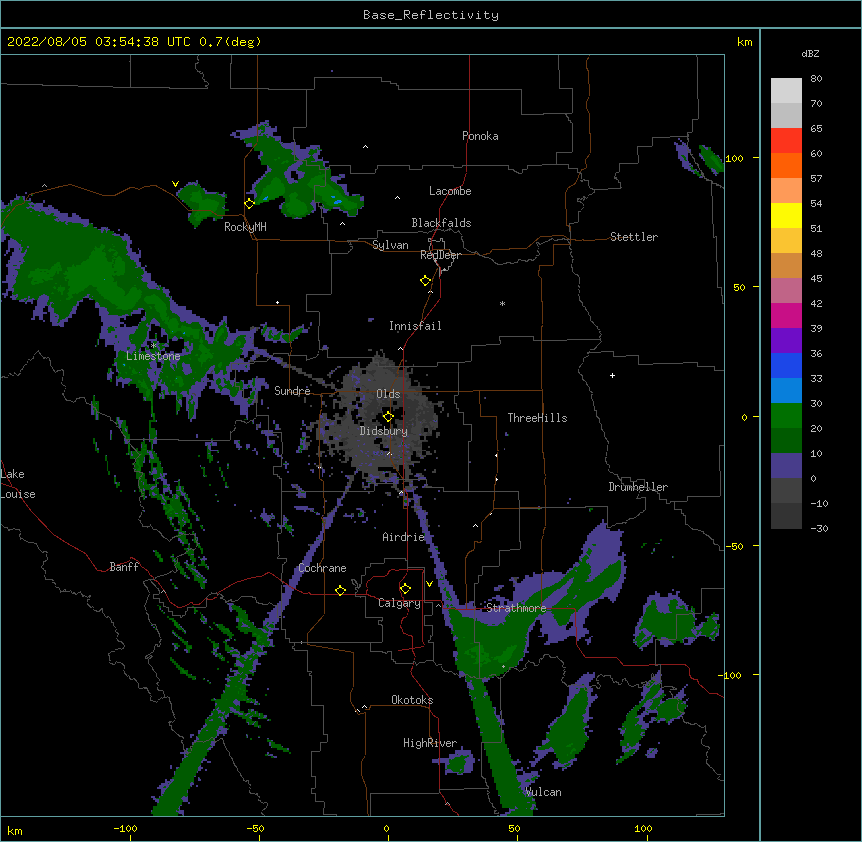Select the HighRiver label
Image resolution: width=862 pixels, height=842 pixels.
[430, 743]
